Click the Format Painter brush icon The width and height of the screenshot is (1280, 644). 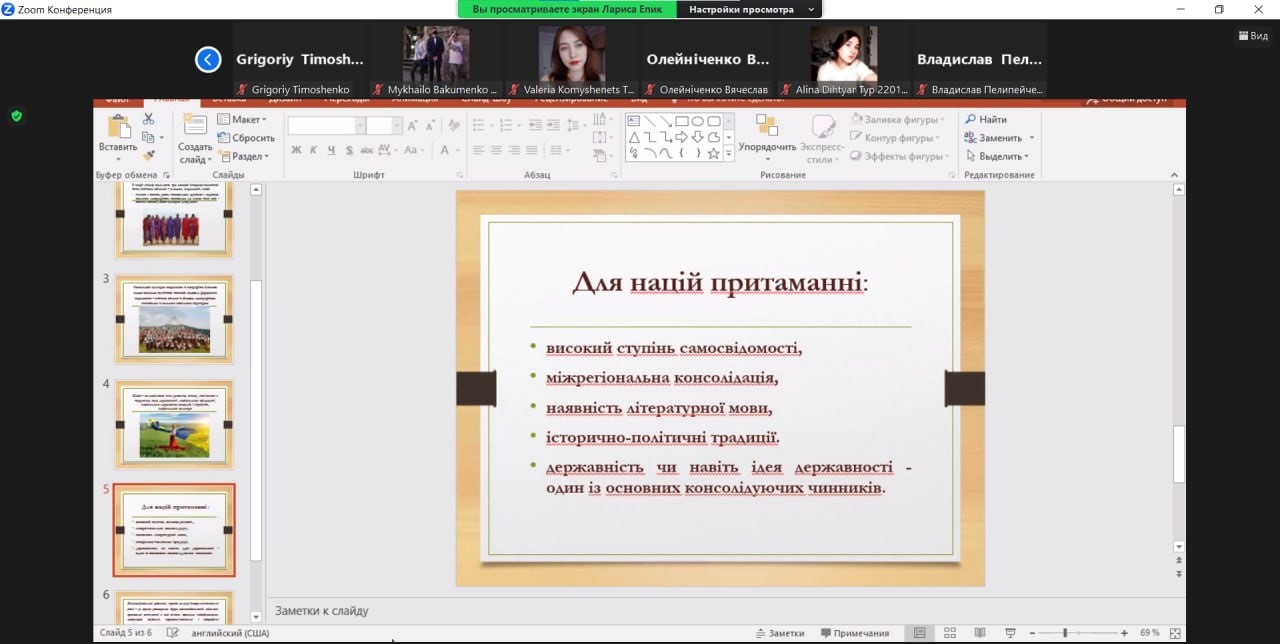[148, 155]
